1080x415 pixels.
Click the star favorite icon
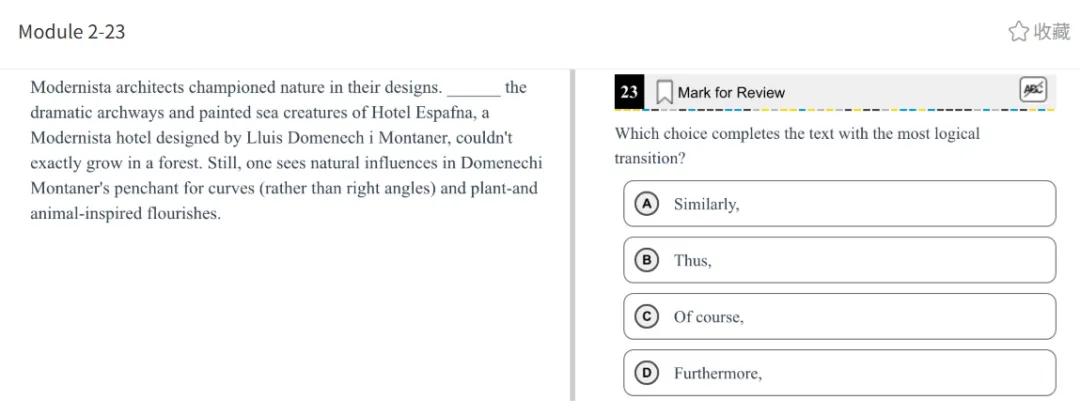(x=1018, y=32)
